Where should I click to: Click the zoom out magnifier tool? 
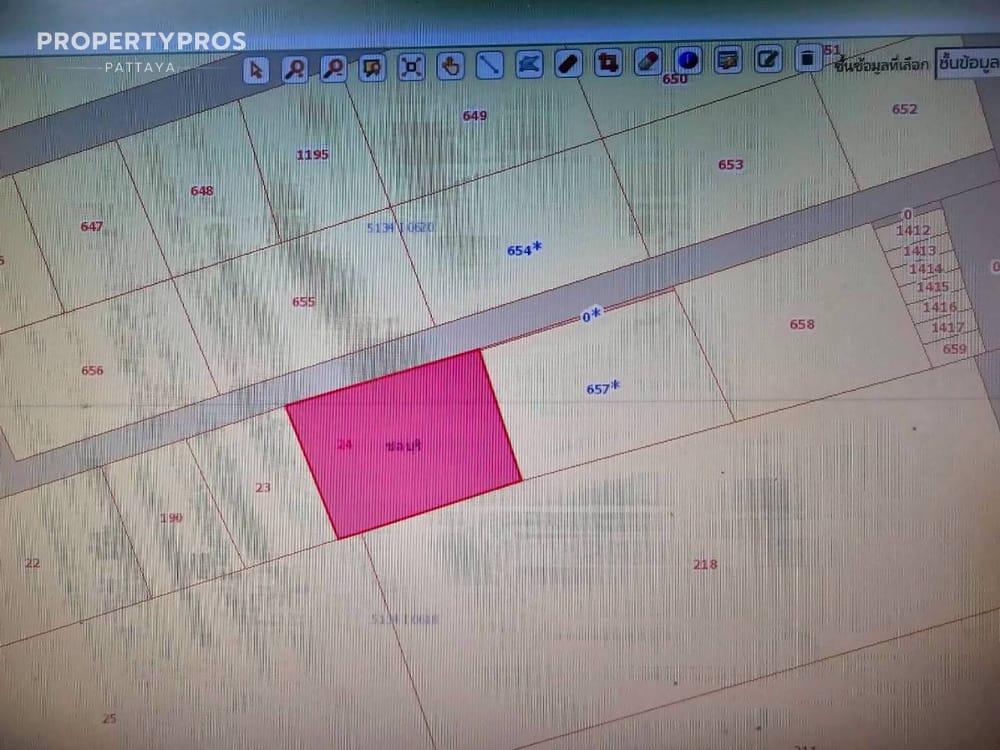[x=333, y=68]
